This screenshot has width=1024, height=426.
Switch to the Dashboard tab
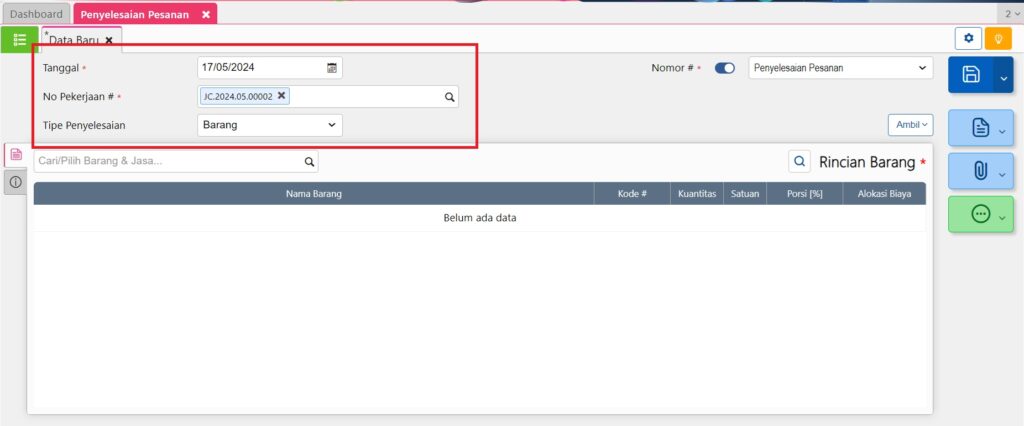tap(37, 14)
